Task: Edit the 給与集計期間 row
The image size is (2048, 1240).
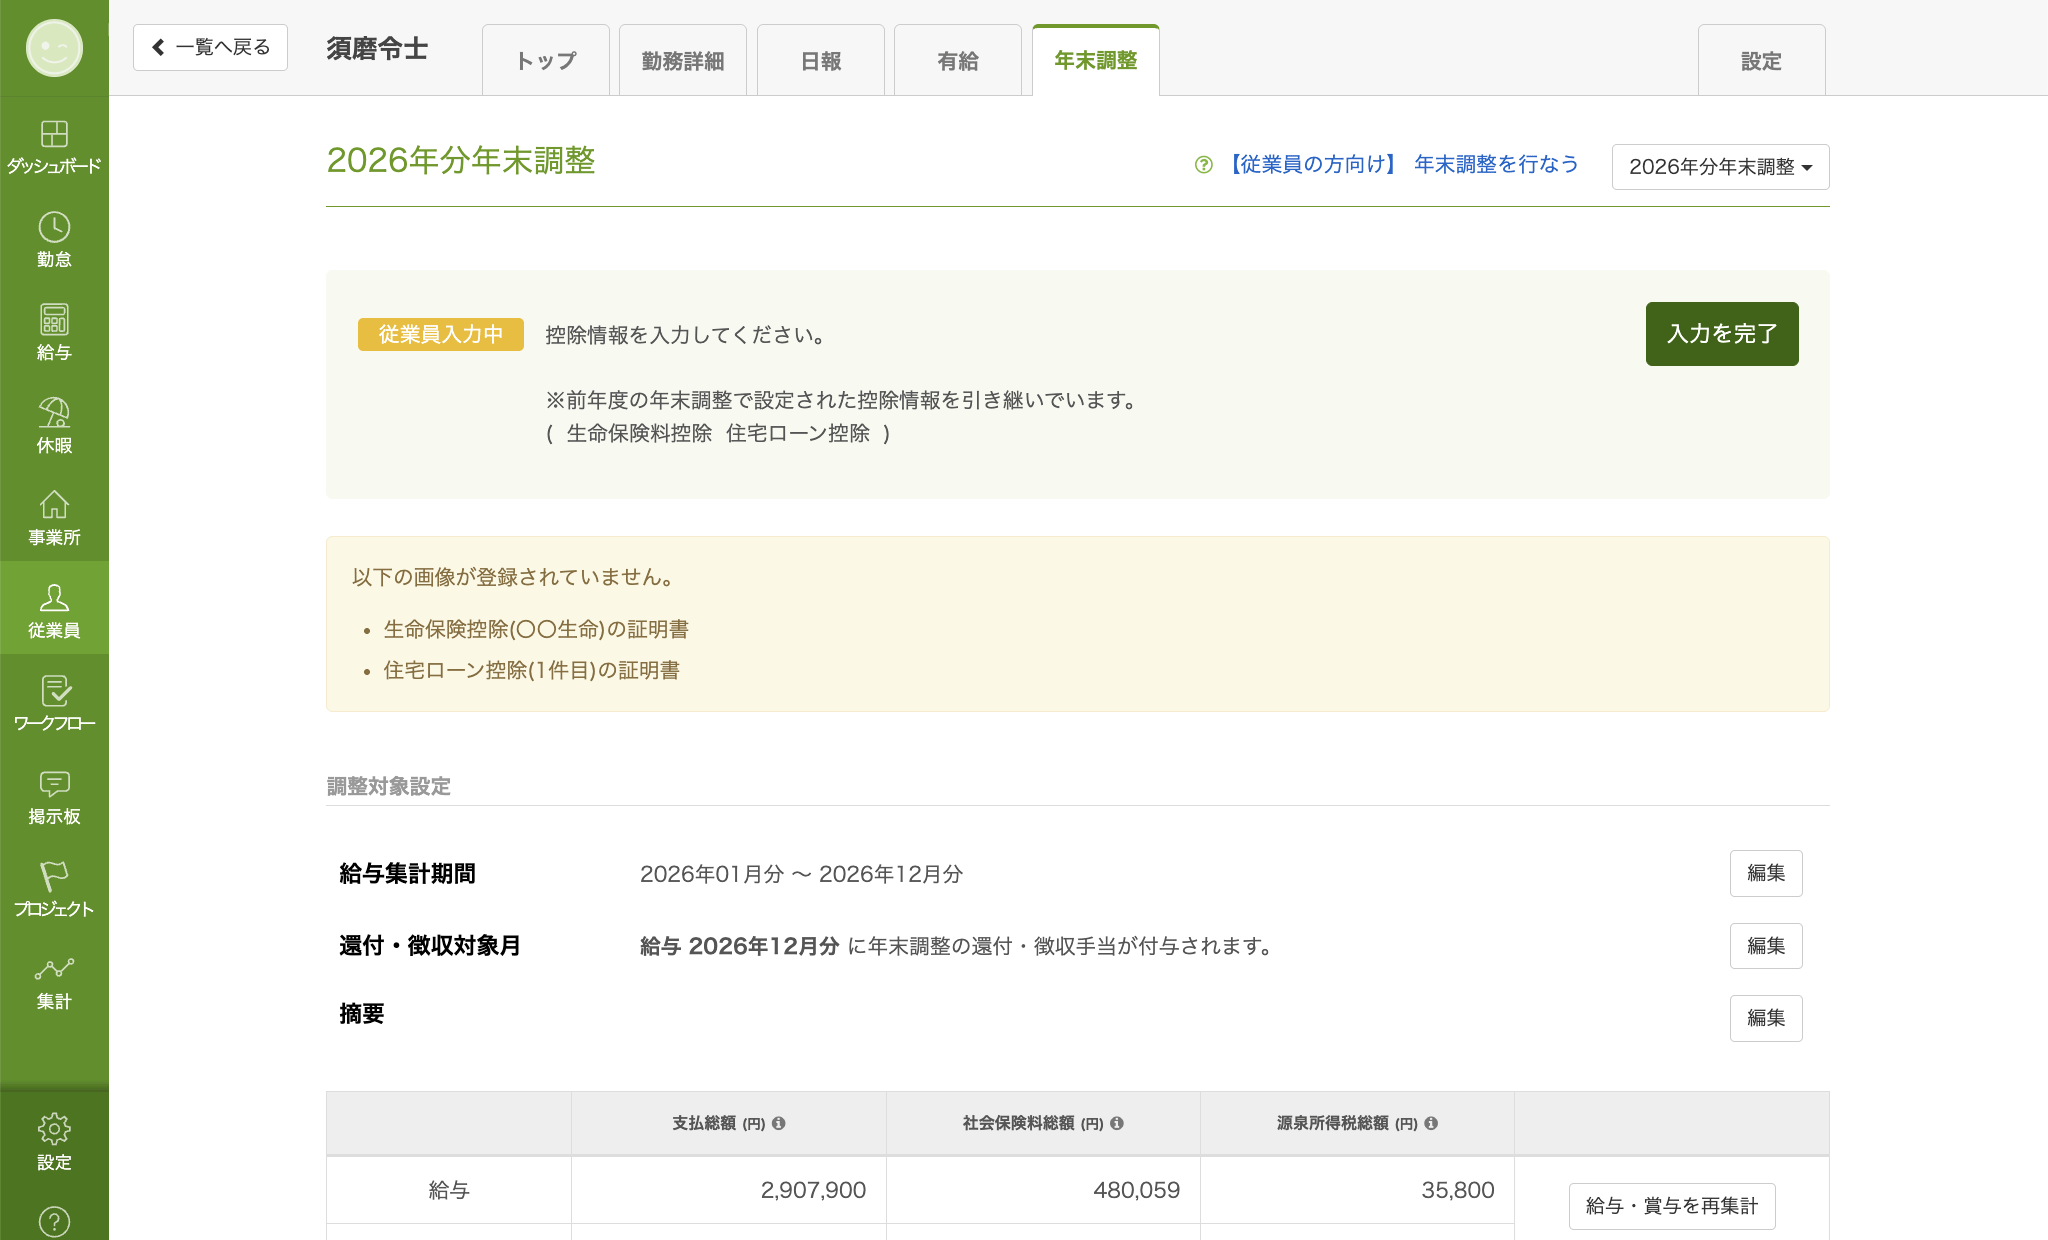Action: pyautogui.click(x=1766, y=873)
